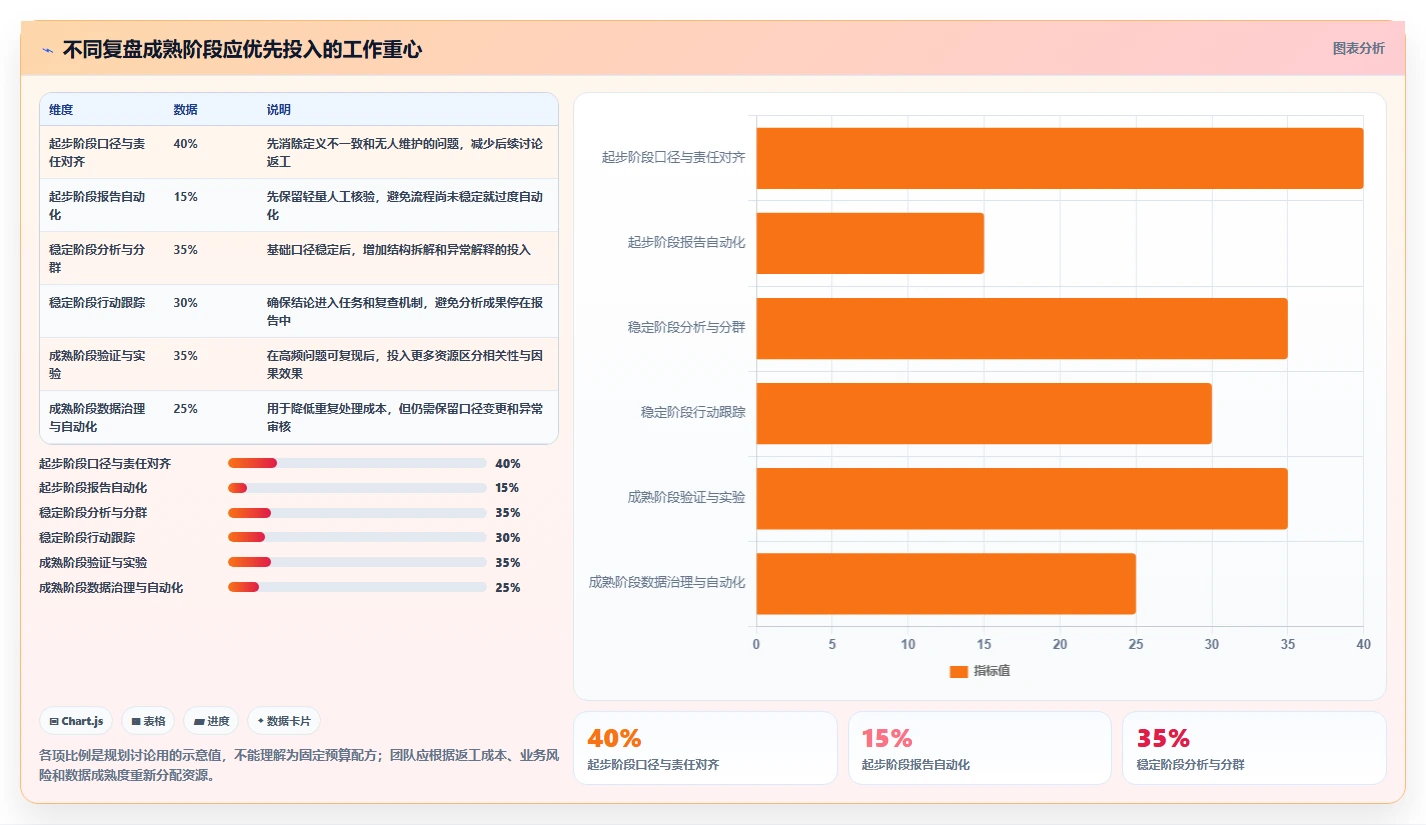Click description starting 确保结论进入任务

[x=405, y=311]
